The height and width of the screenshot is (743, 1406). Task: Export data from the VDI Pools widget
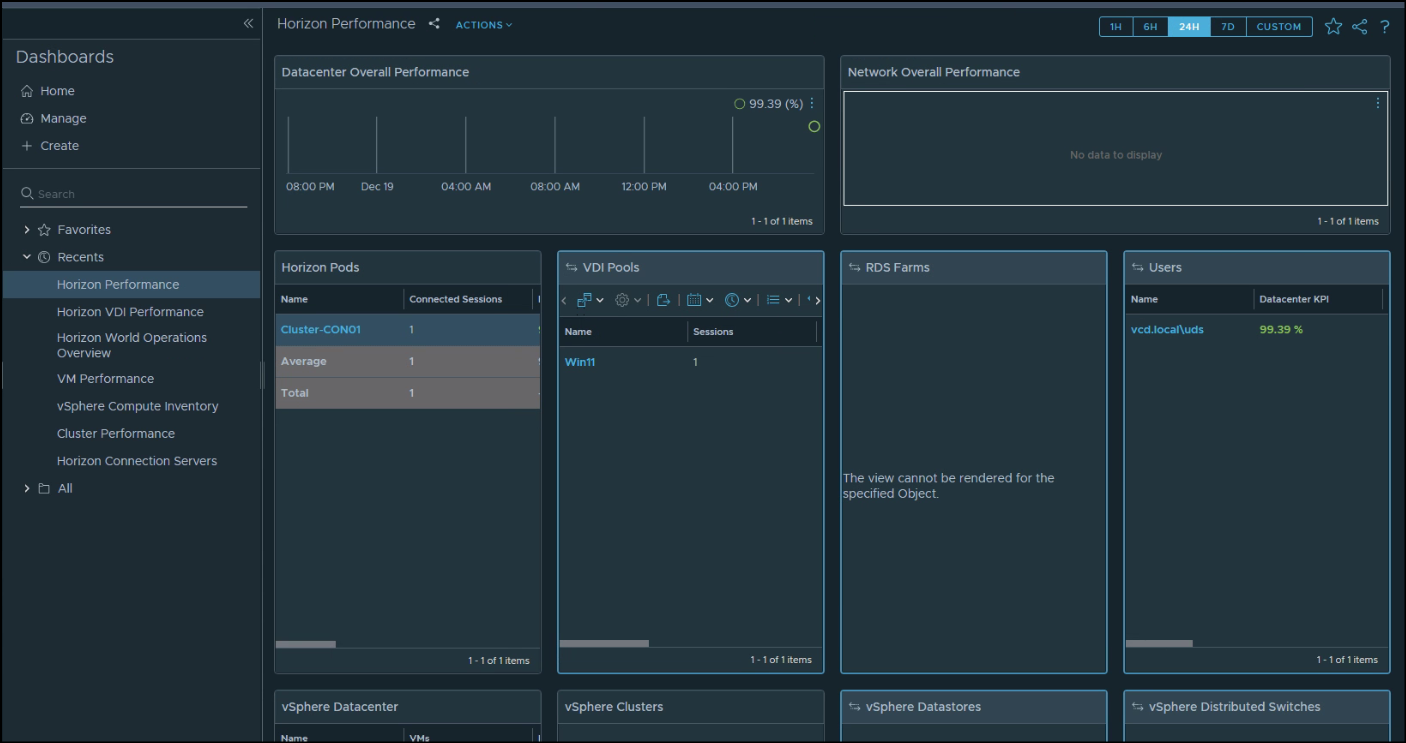[663, 299]
